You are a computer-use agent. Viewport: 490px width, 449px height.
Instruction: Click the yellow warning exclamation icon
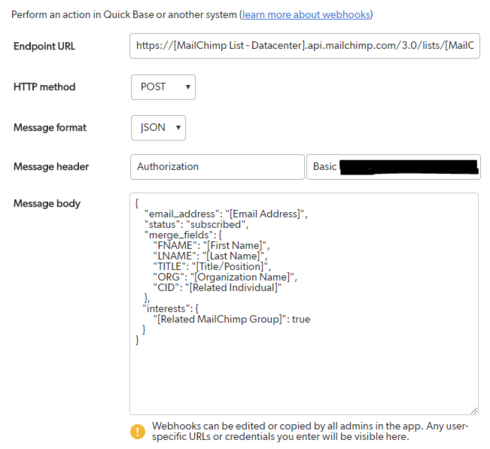point(138,431)
